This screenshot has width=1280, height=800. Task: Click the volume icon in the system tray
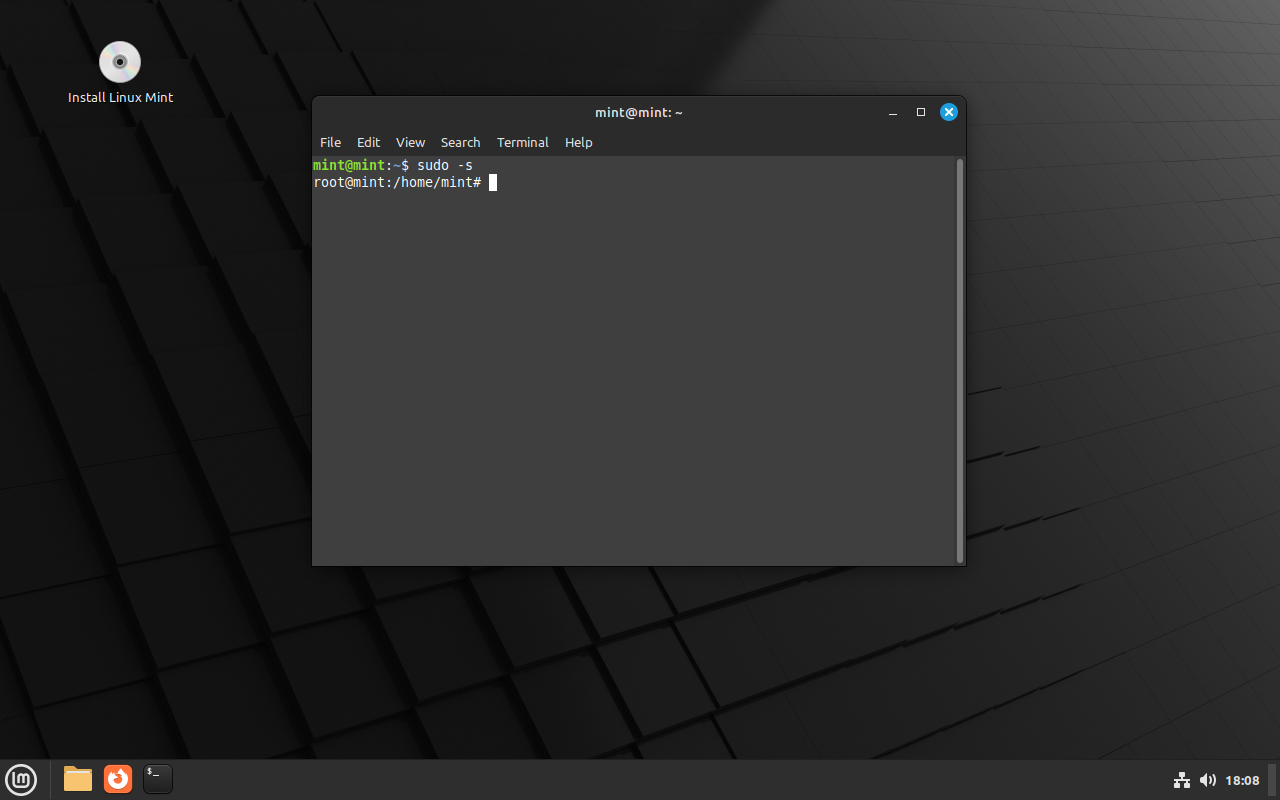pos(1208,780)
